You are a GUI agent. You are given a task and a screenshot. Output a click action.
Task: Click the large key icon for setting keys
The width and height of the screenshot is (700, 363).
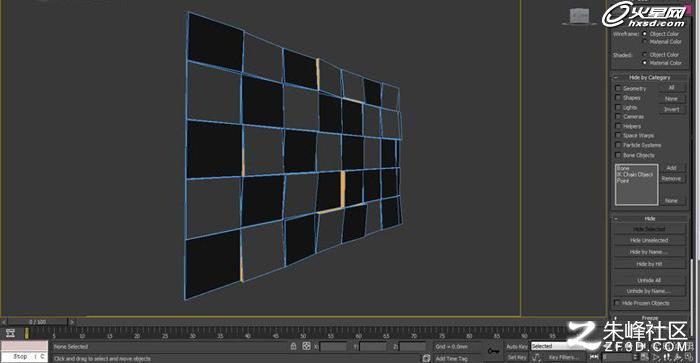493,351
